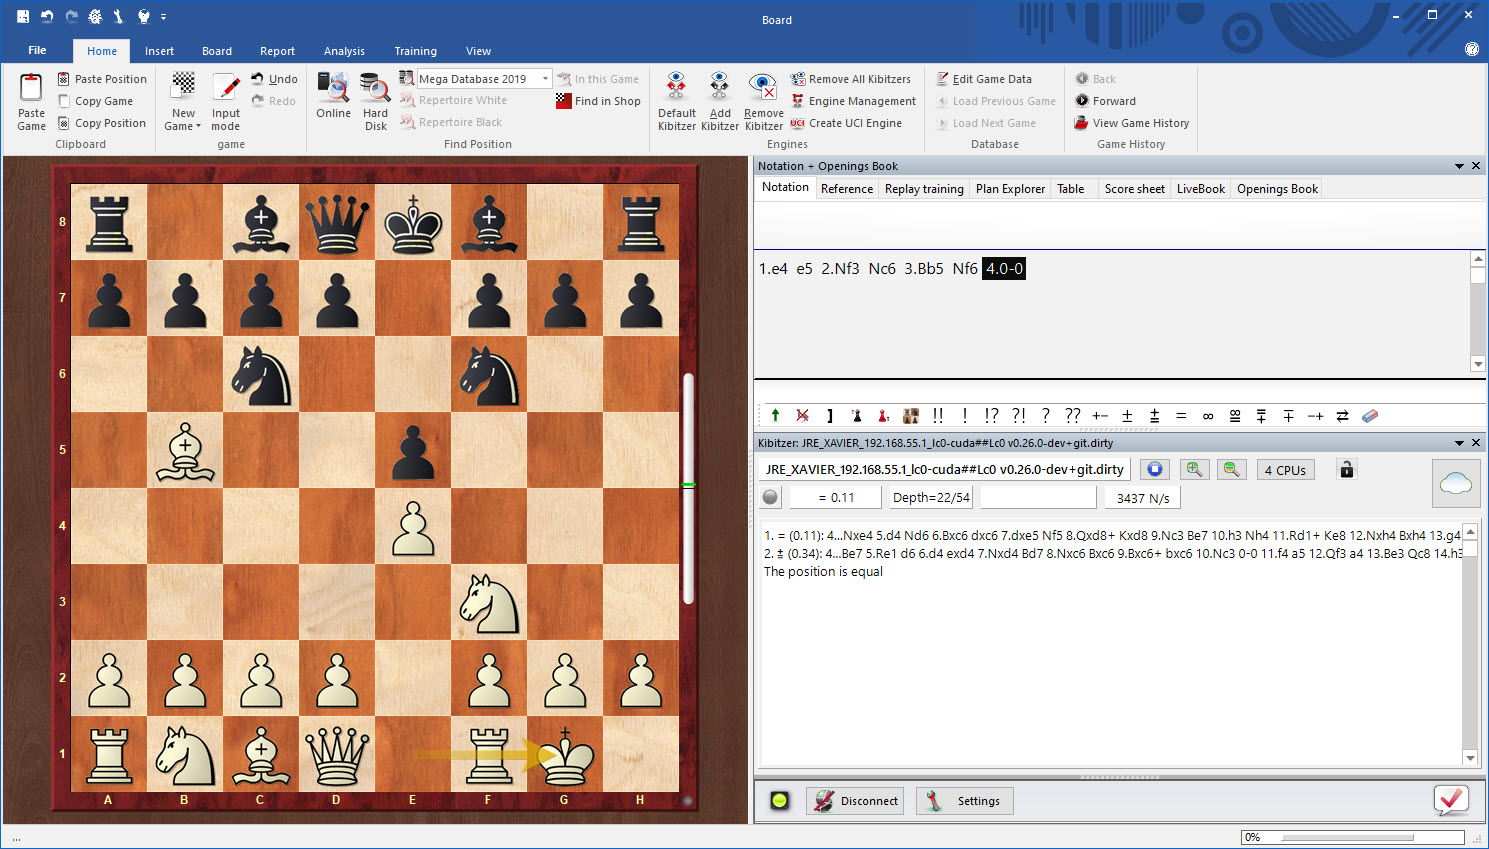Increase engine lines with plus magnifier

(x=1194, y=470)
